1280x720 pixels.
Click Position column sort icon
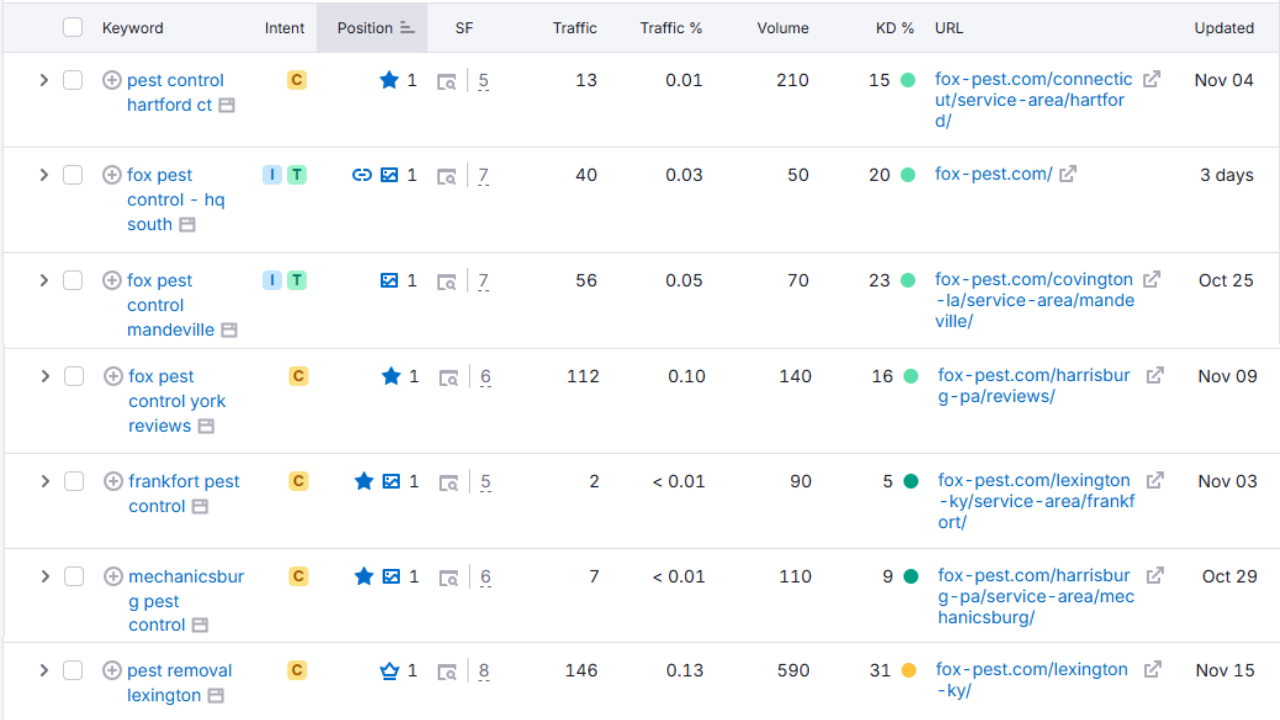[407, 28]
